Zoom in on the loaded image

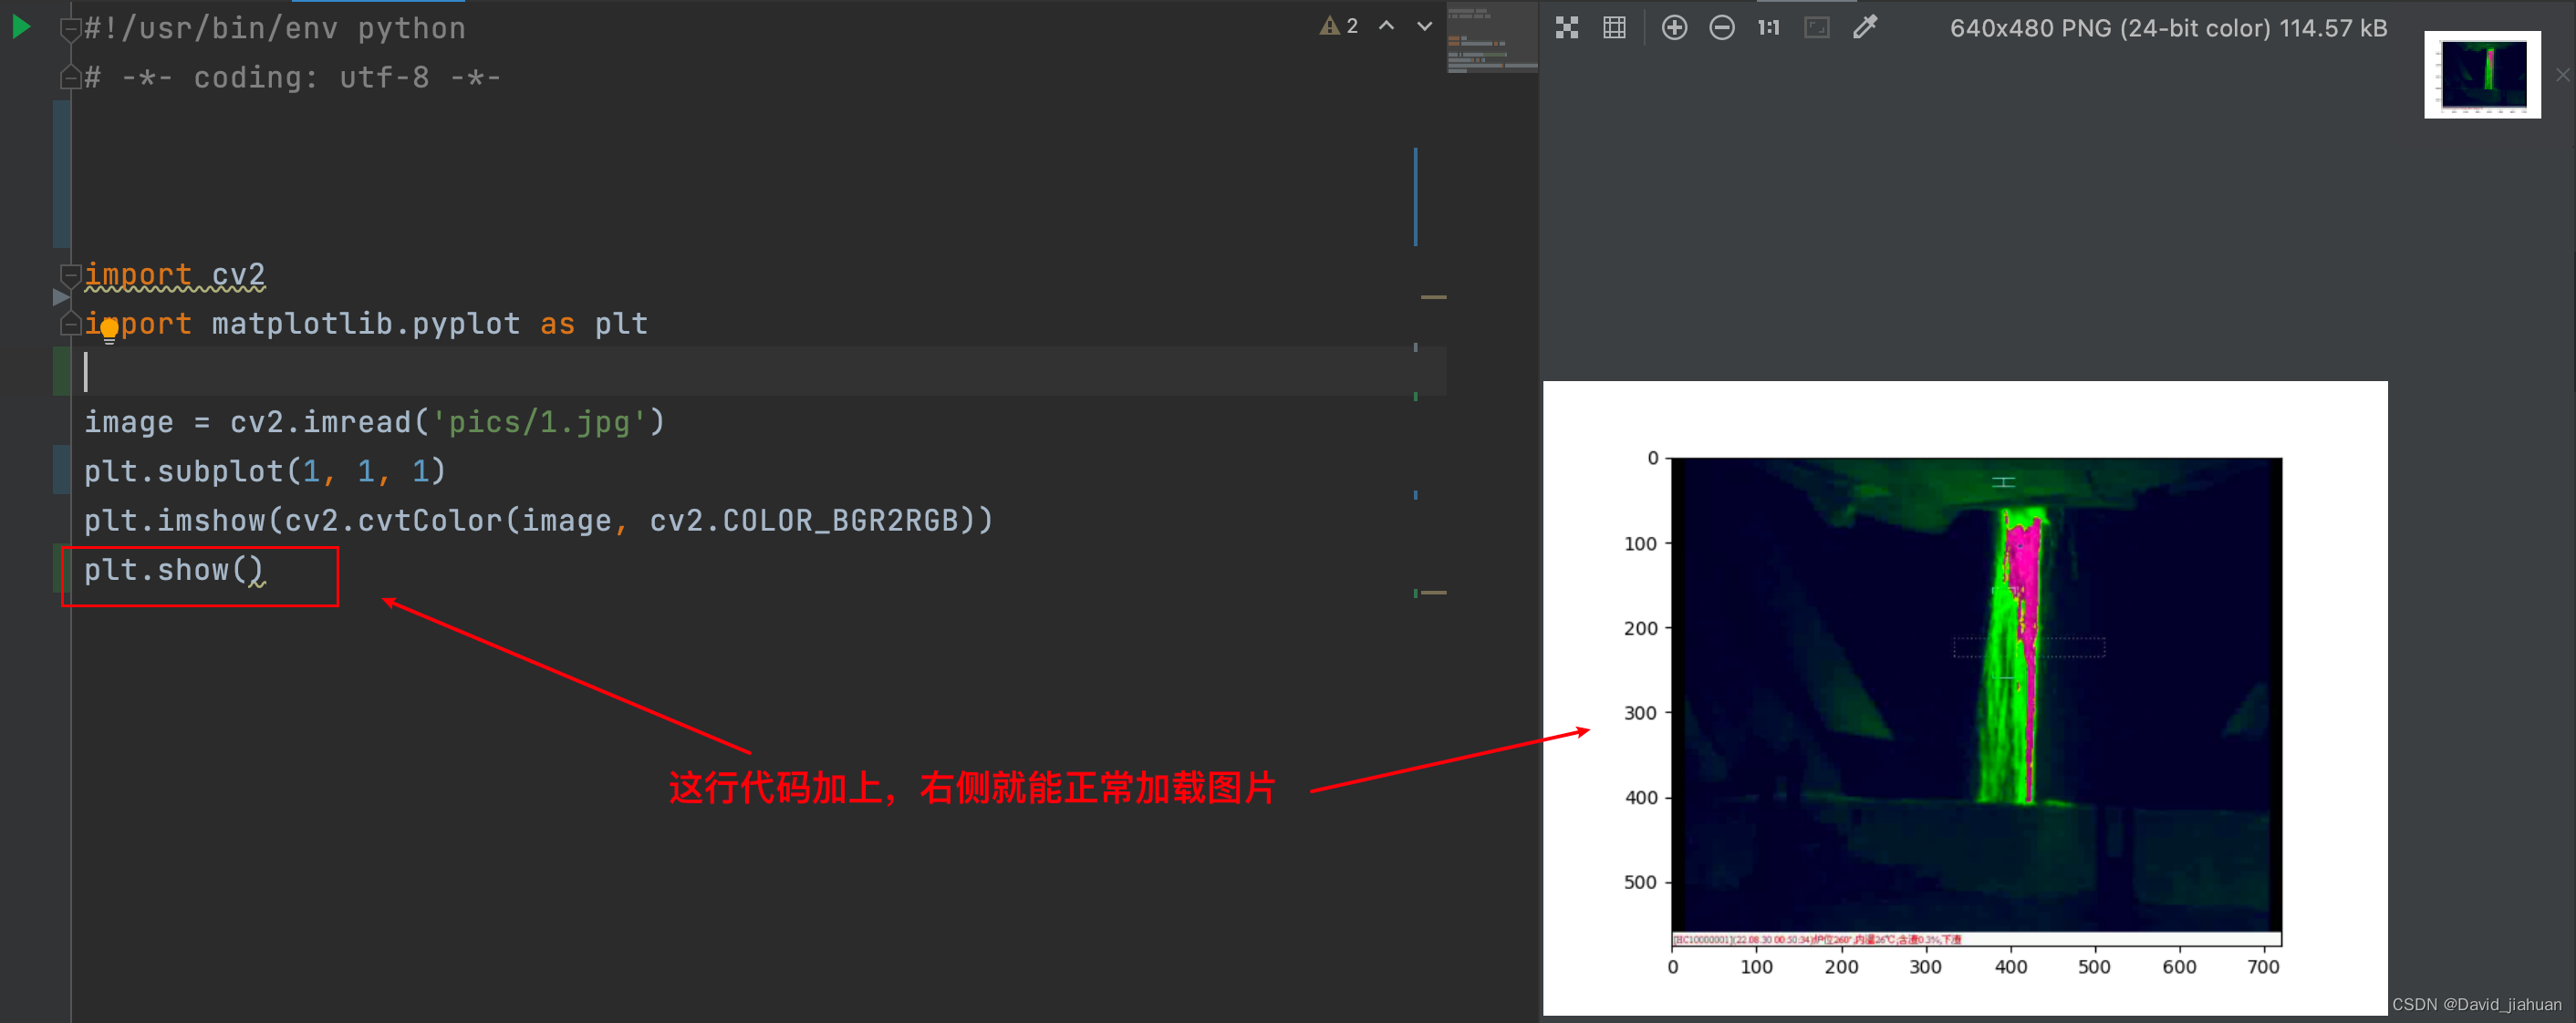click(1674, 27)
